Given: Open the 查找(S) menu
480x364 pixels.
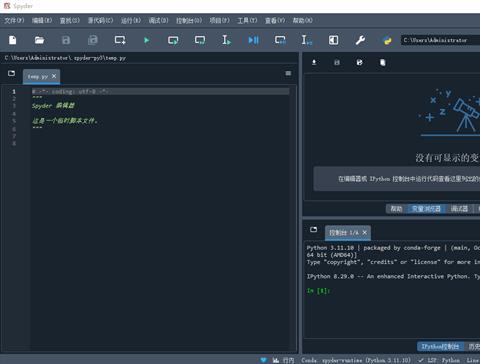Looking at the screenshot, I should click(x=70, y=20).
